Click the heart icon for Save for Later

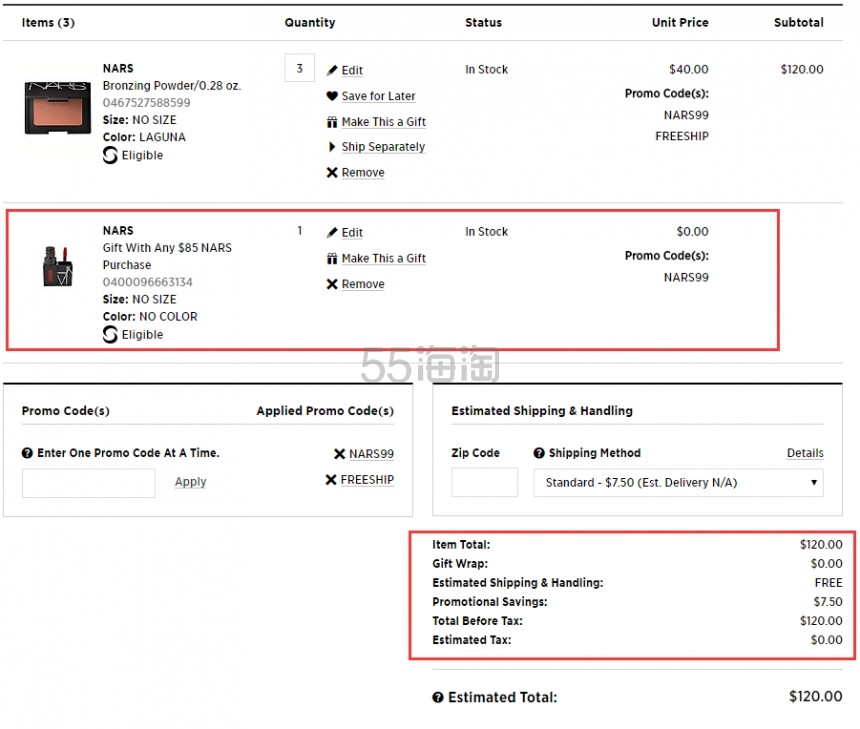pos(332,96)
